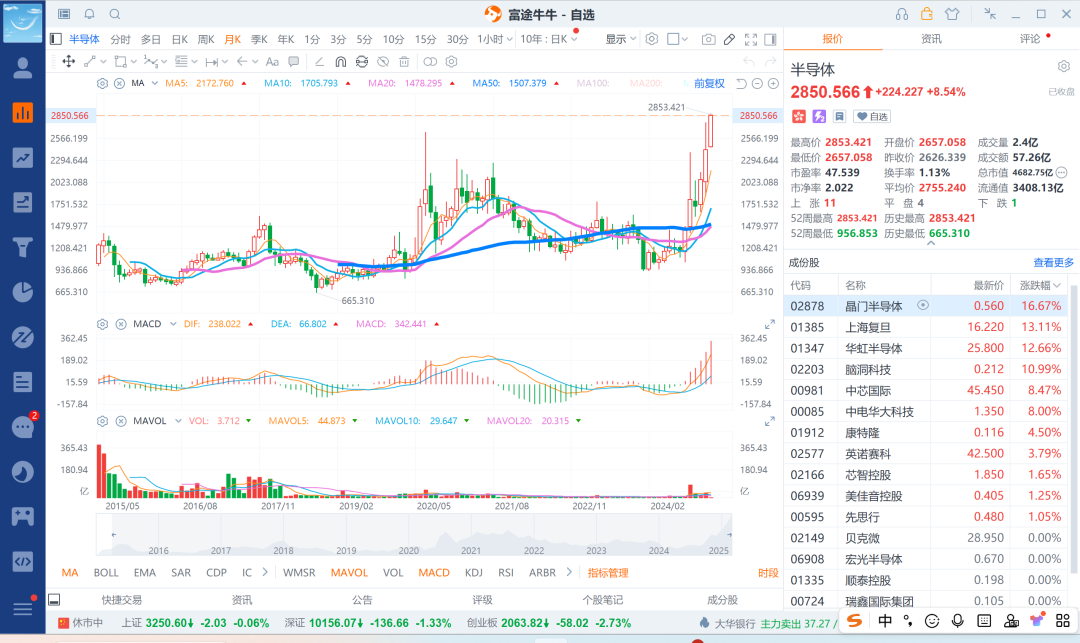
Task: Take a chart screenshot with camera icon
Action: pos(708,39)
